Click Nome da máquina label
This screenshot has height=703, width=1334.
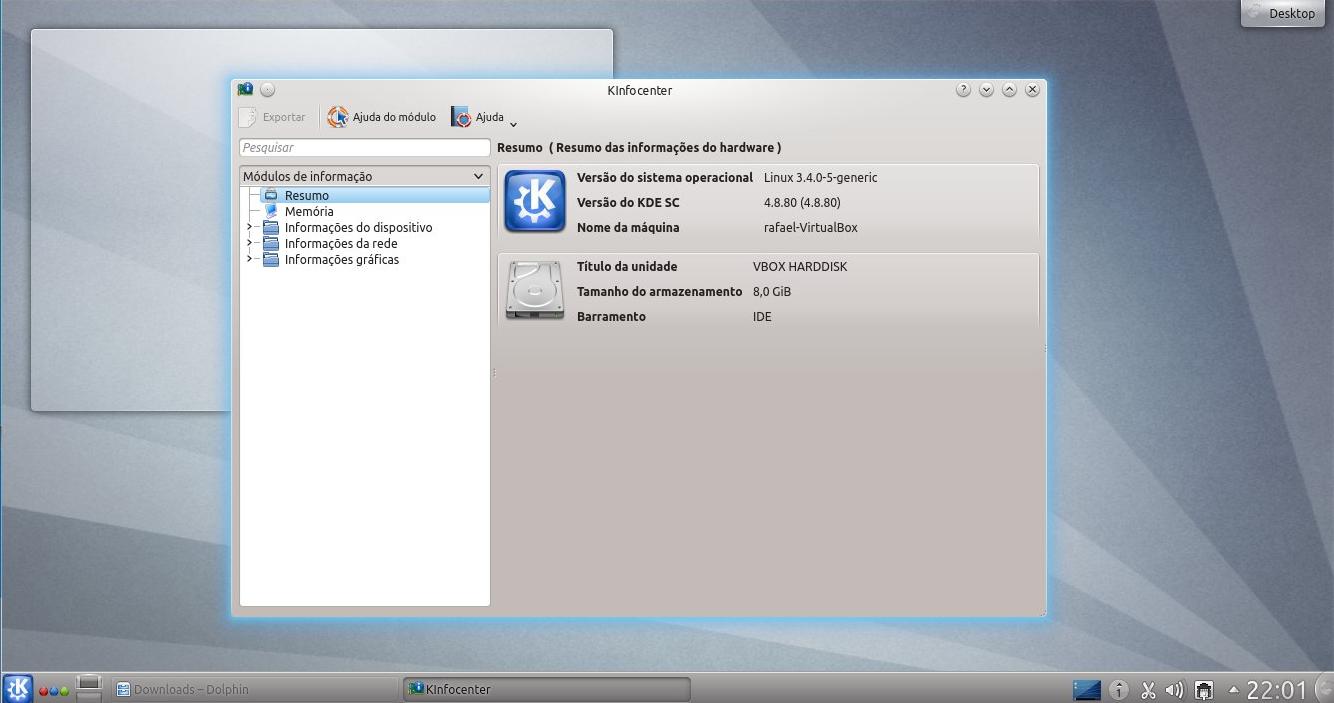[628, 227]
